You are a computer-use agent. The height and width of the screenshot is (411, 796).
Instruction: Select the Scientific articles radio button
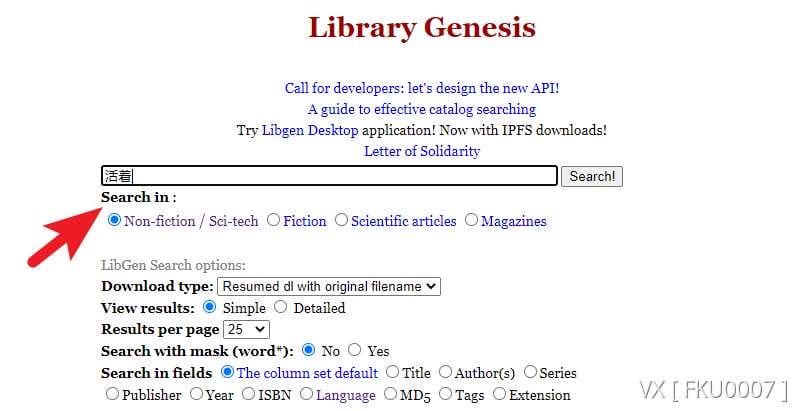pyautogui.click(x=342, y=220)
